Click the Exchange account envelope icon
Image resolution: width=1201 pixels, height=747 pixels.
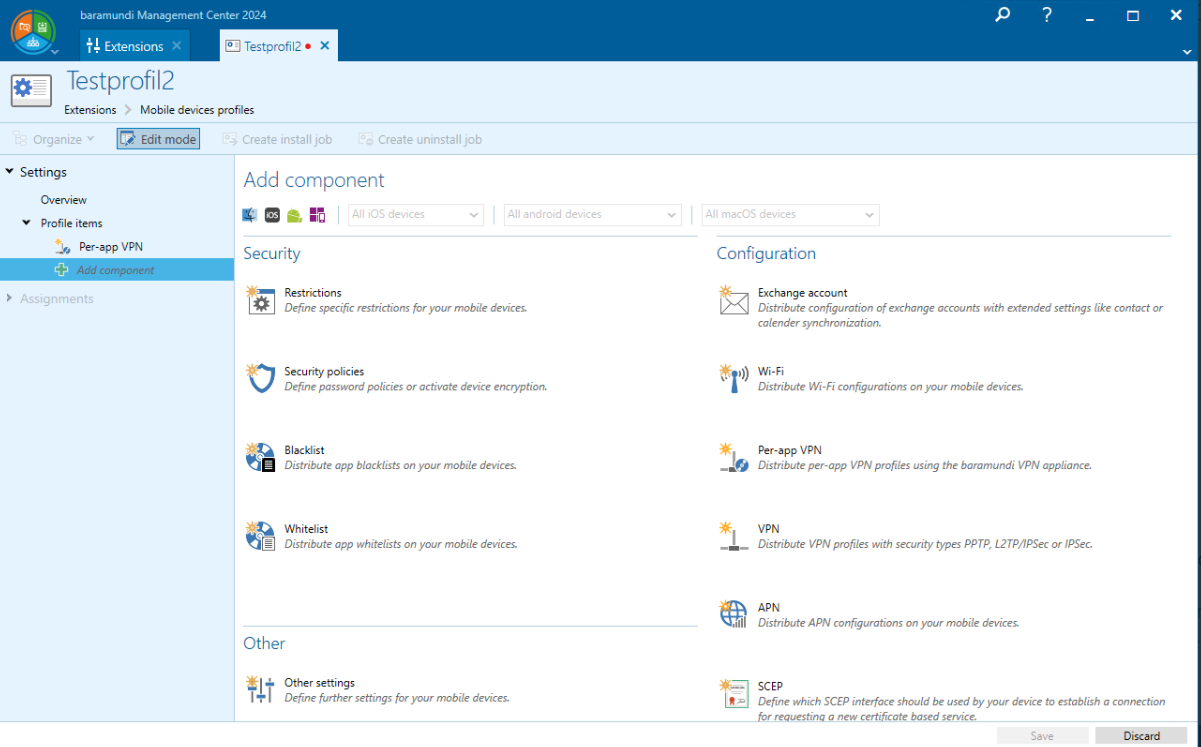pyautogui.click(x=733, y=300)
